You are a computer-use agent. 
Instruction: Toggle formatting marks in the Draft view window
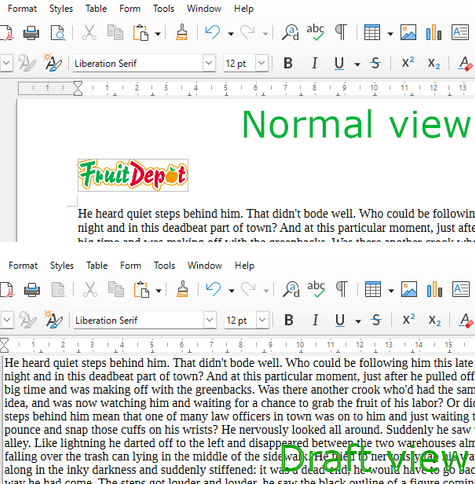tap(341, 289)
